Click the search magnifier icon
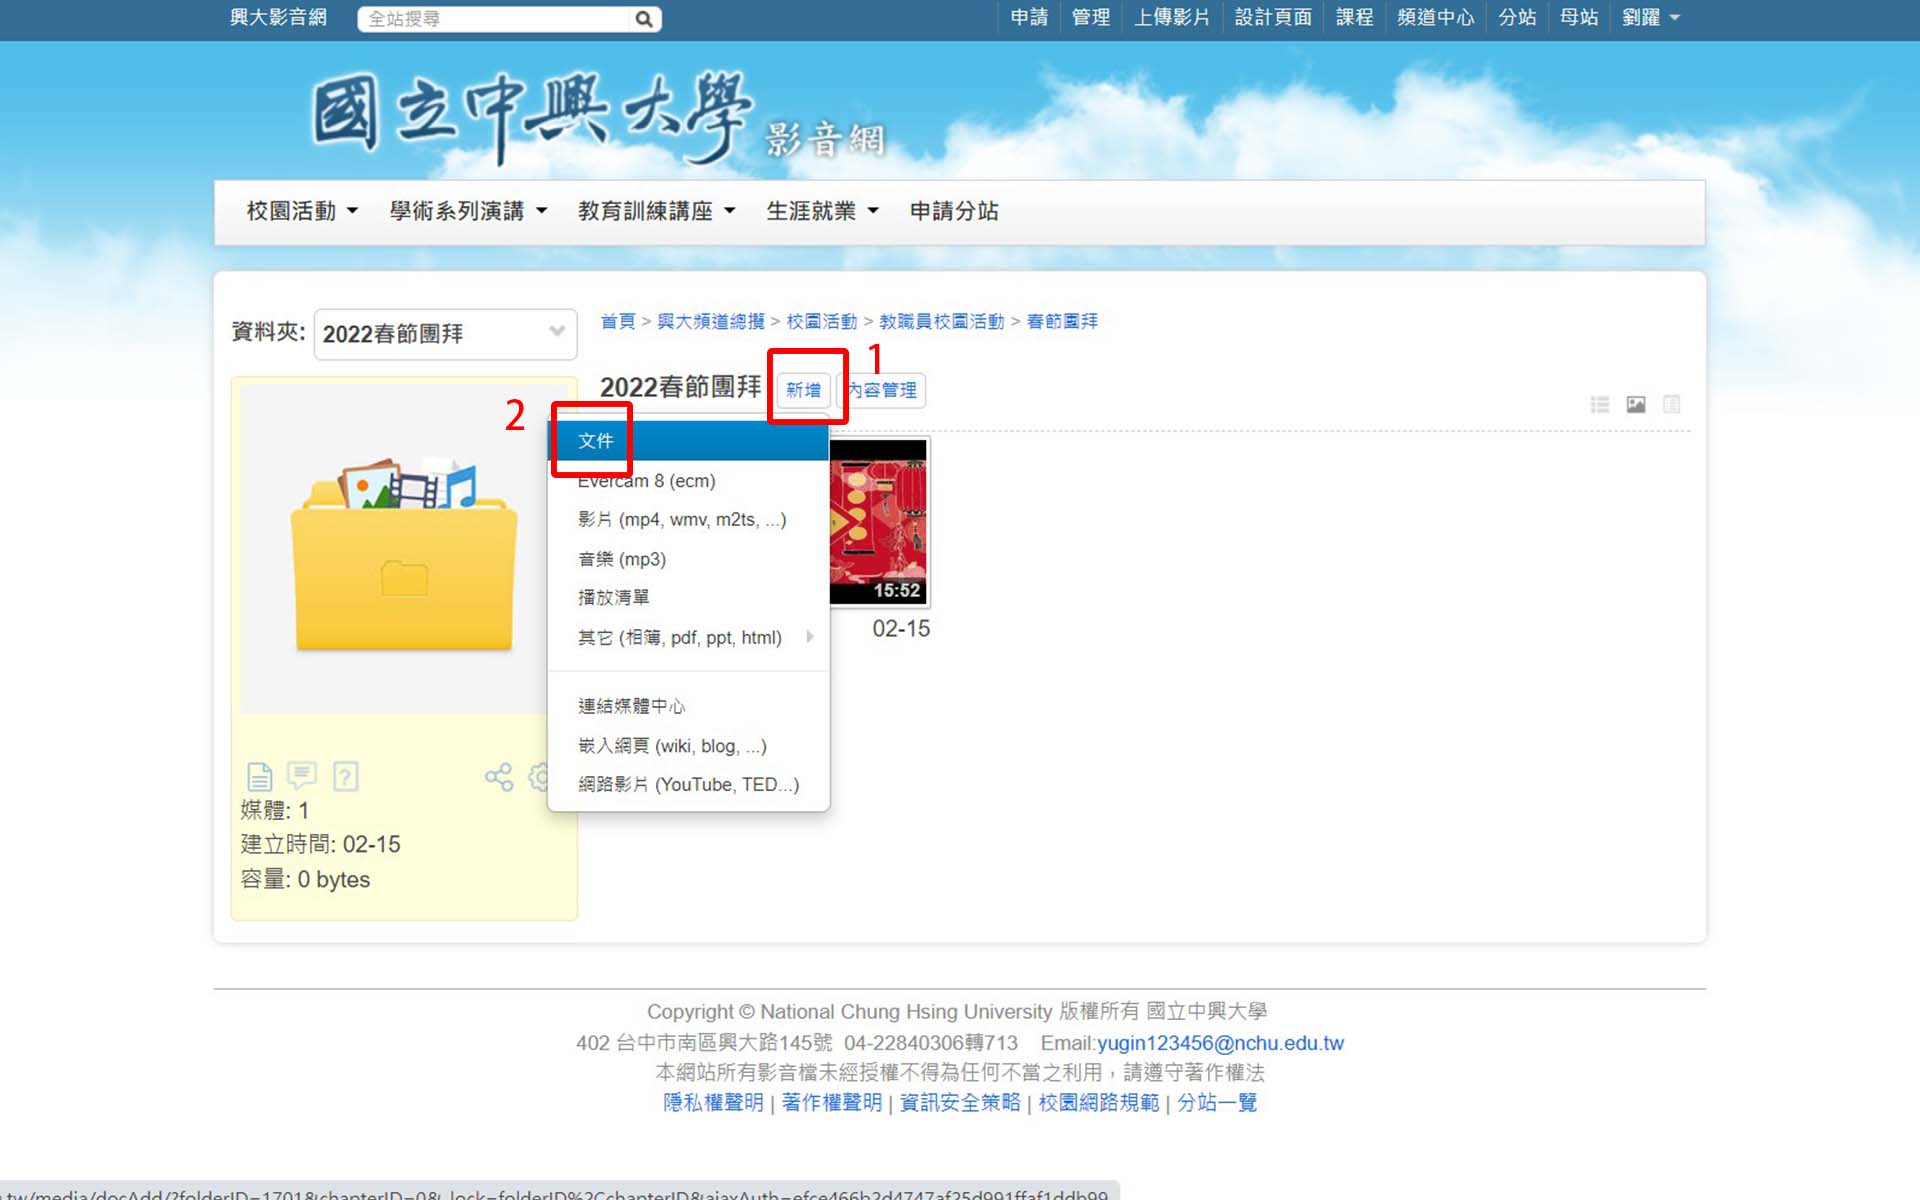This screenshot has width=1920, height=1200. pos(644,19)
